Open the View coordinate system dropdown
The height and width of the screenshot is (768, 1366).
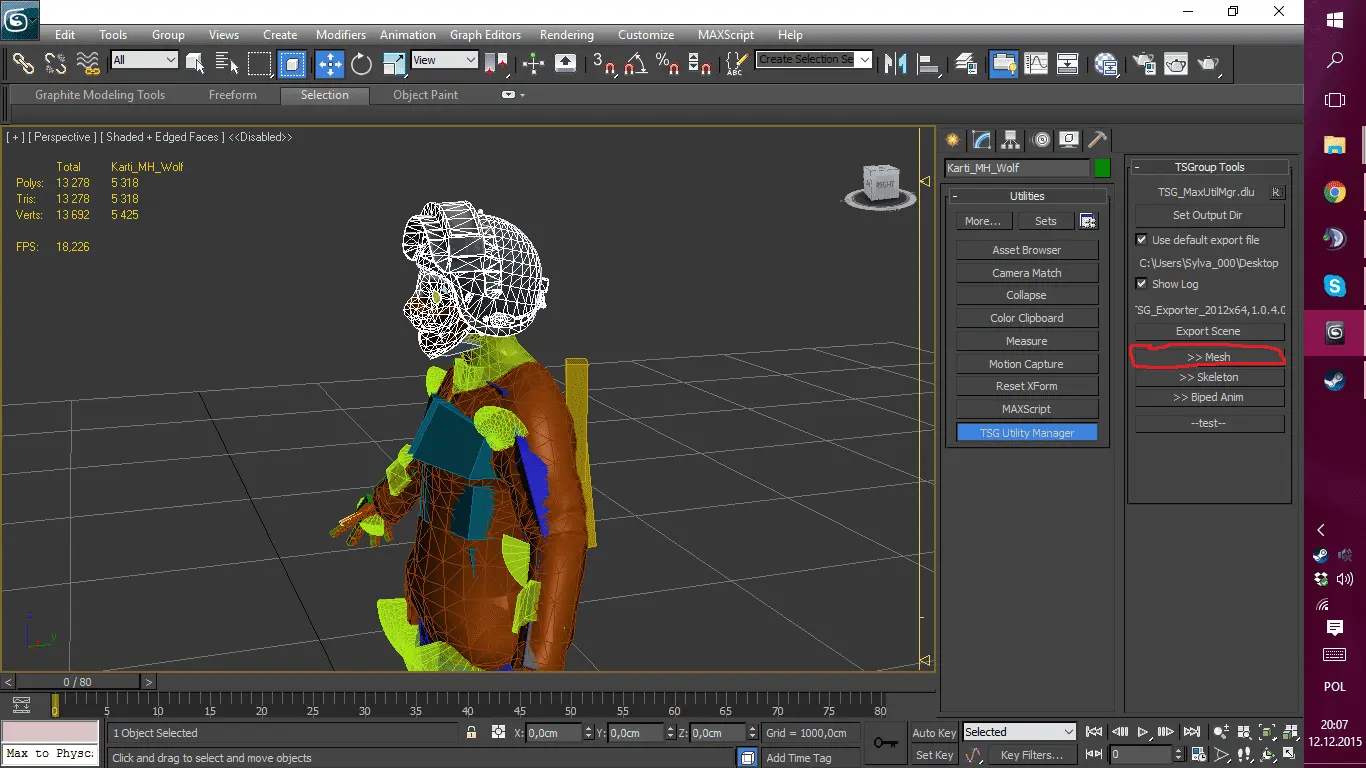coord(444,60)
